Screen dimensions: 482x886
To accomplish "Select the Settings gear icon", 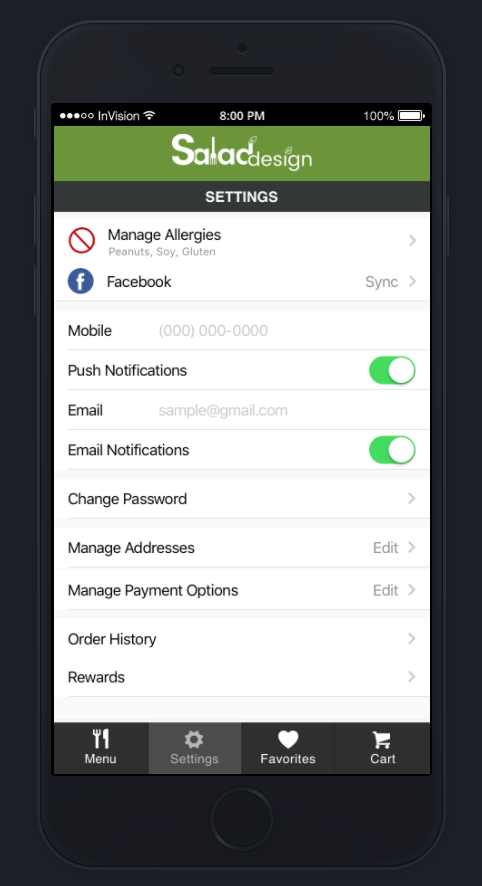I will 194,739.
